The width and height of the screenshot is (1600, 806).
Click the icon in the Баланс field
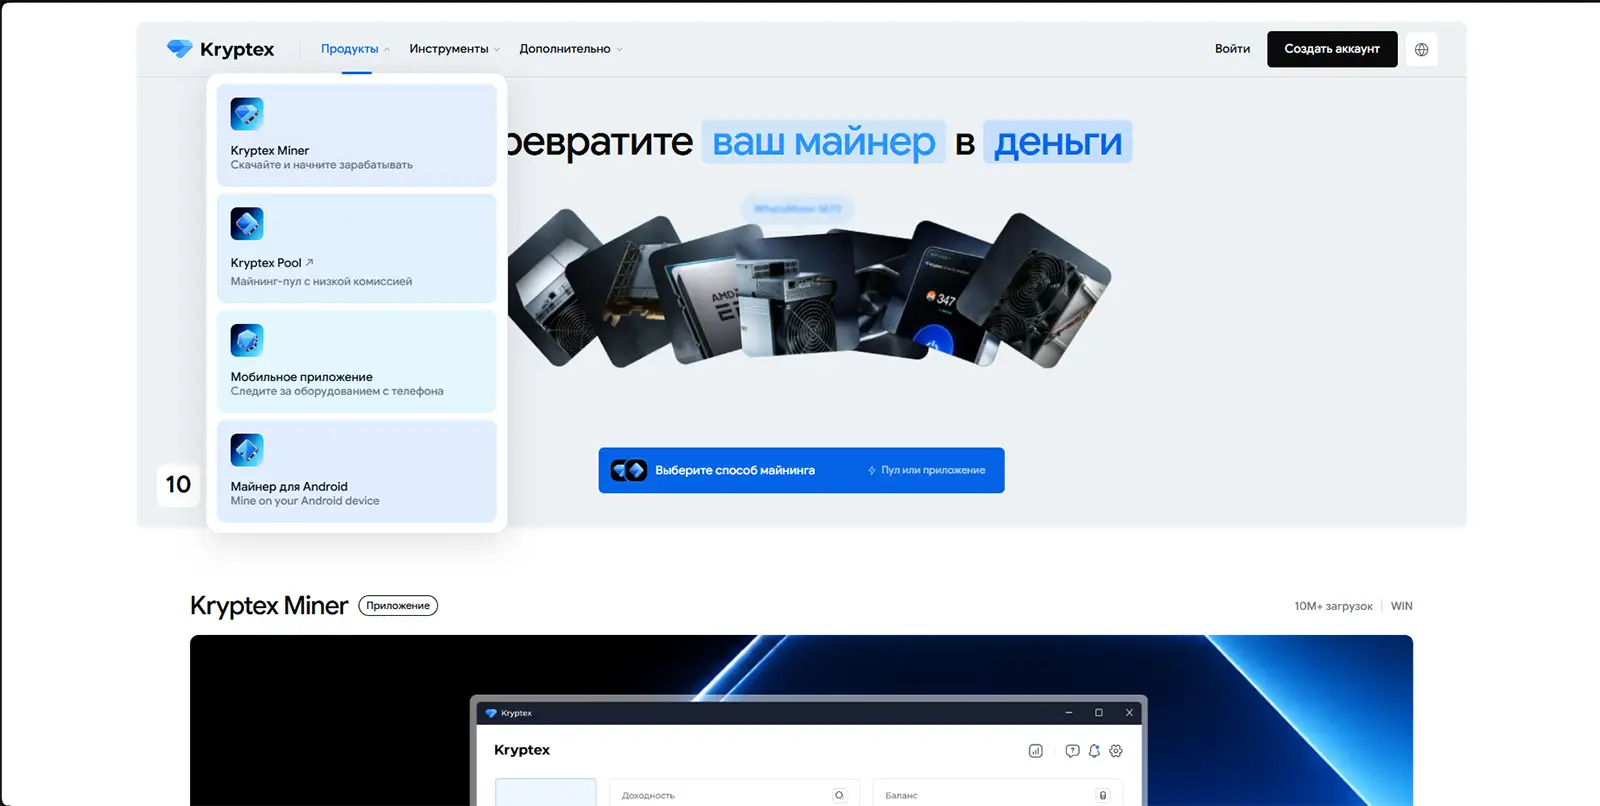click(x=1103, y=795)
